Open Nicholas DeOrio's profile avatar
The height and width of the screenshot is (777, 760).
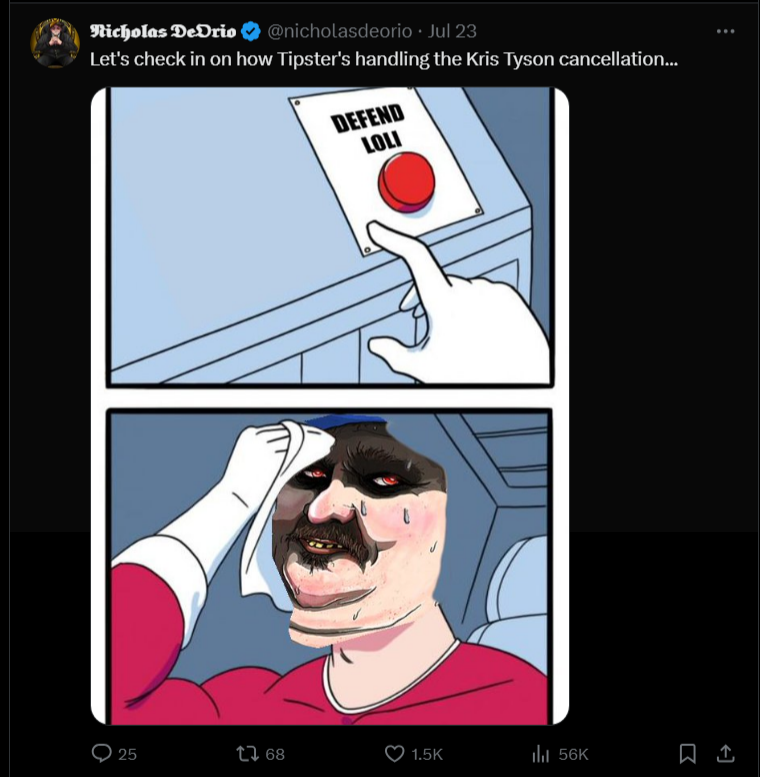(55, 43)
